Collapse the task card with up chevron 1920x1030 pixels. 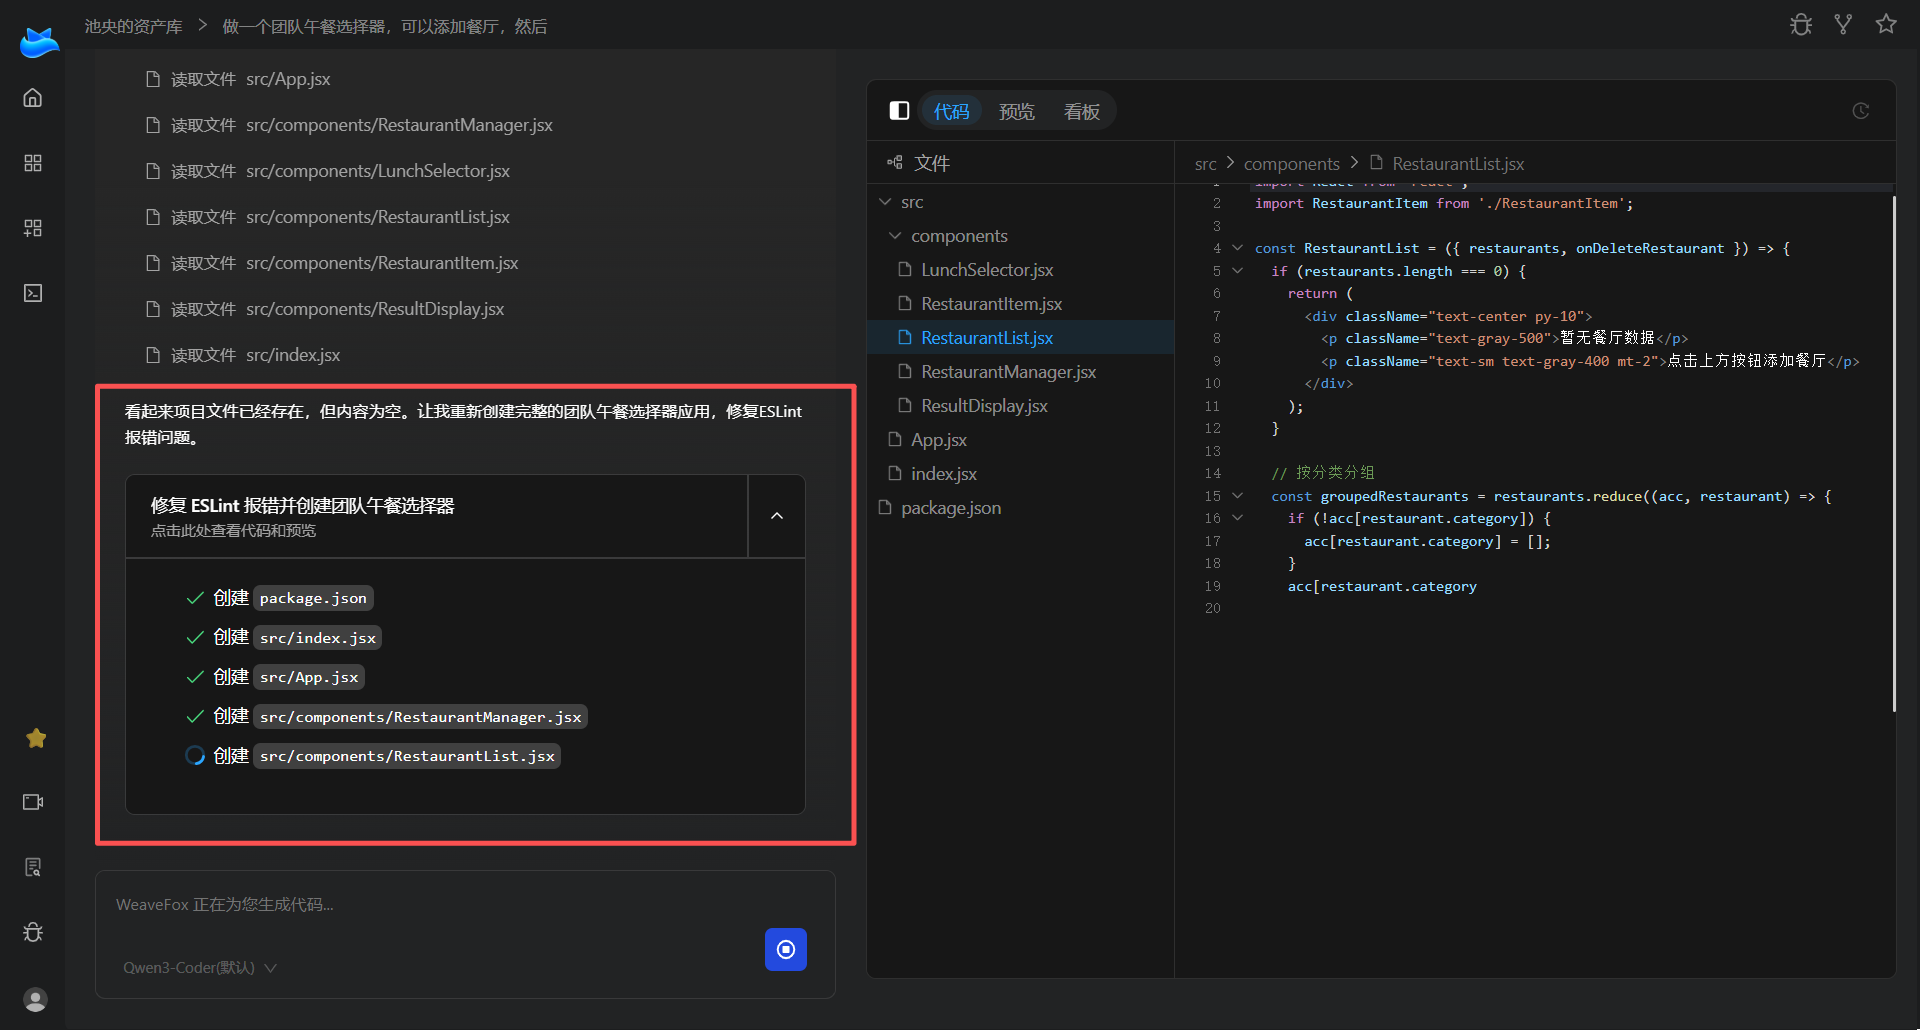click(x=777, y=516)
